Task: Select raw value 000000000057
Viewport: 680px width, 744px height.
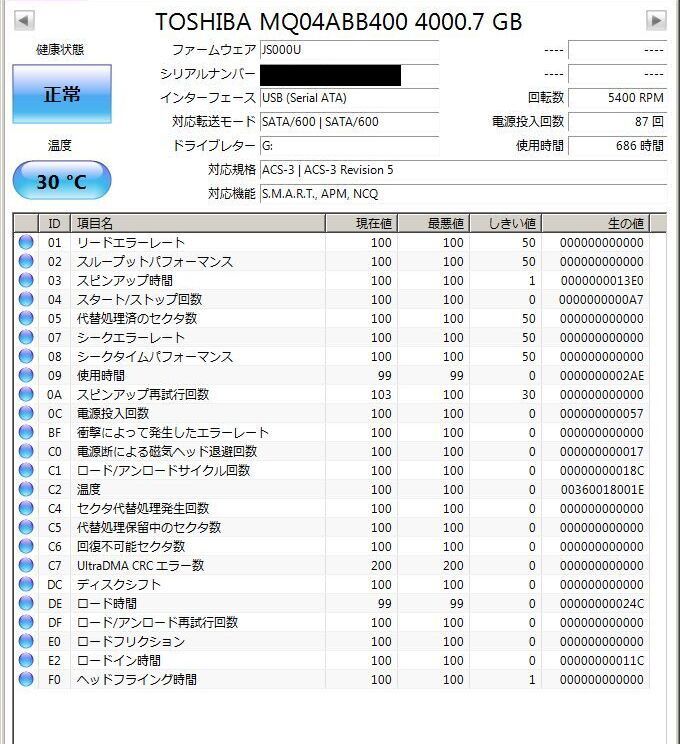Action: (x=602, y=414)
